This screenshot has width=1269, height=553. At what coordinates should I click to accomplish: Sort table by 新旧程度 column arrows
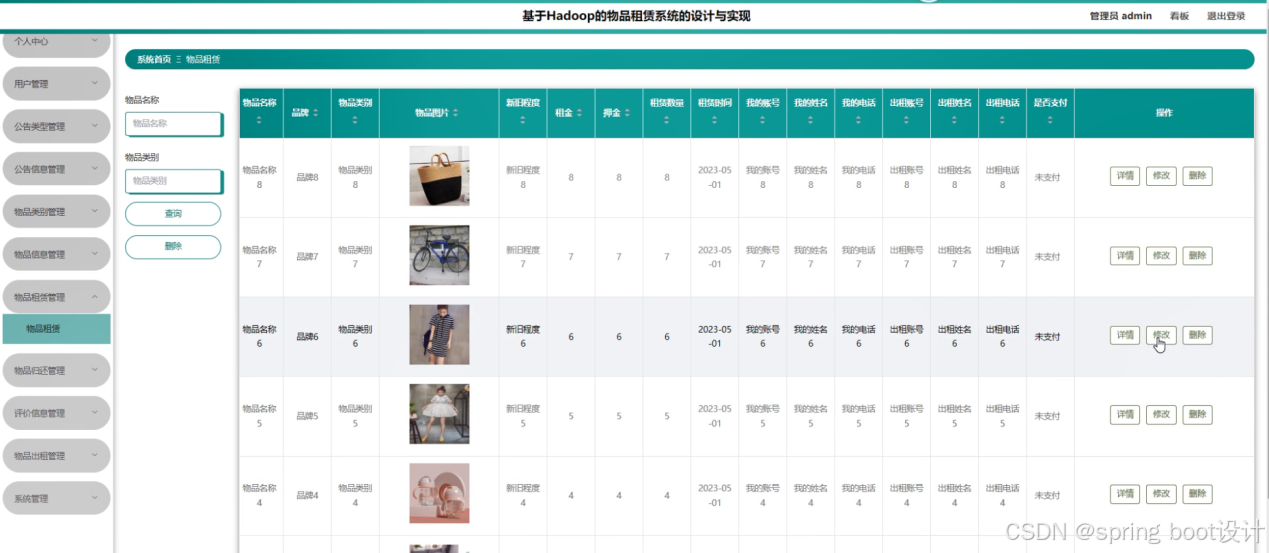pos(523,120)
